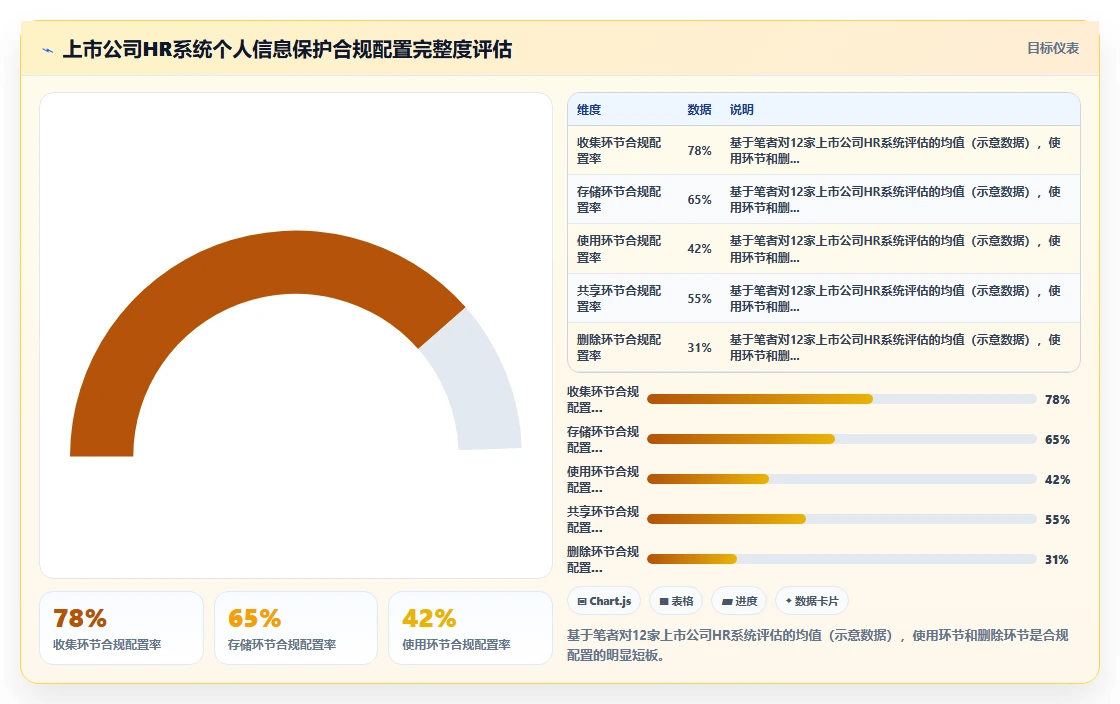This screenshot has width=1120, height=704.
Task: Select the 共享环节合规配置率 table row name
Action: coord(619,298)
